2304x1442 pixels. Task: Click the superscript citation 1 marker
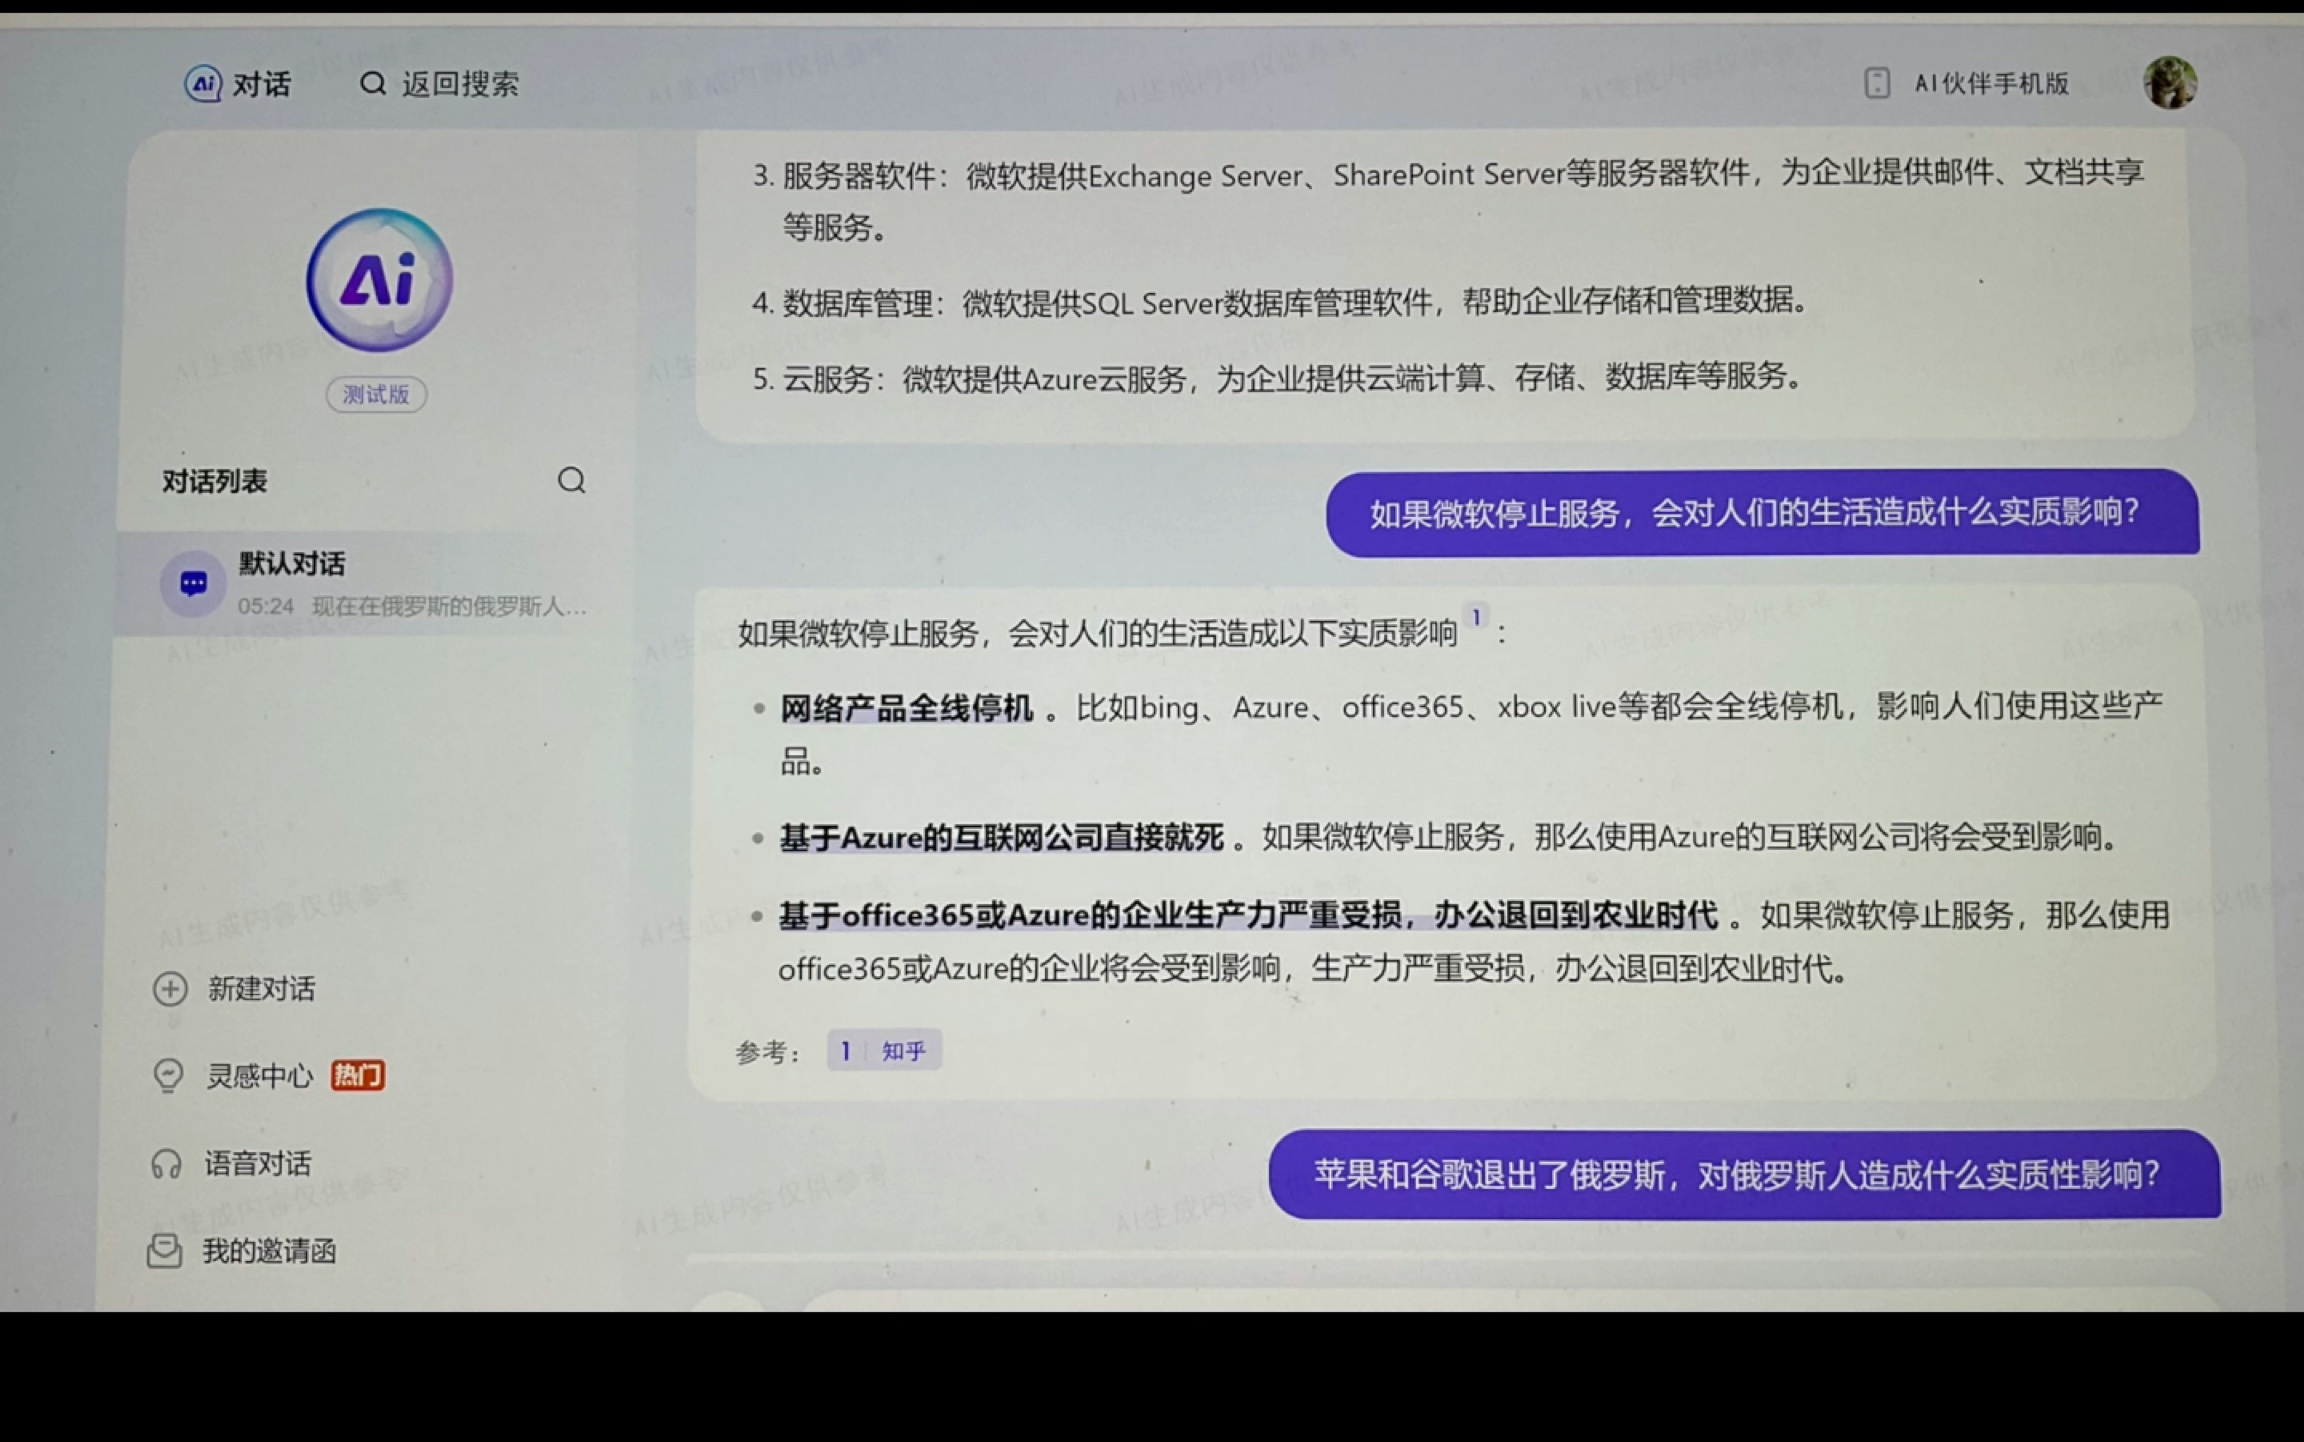point(1476,617)
